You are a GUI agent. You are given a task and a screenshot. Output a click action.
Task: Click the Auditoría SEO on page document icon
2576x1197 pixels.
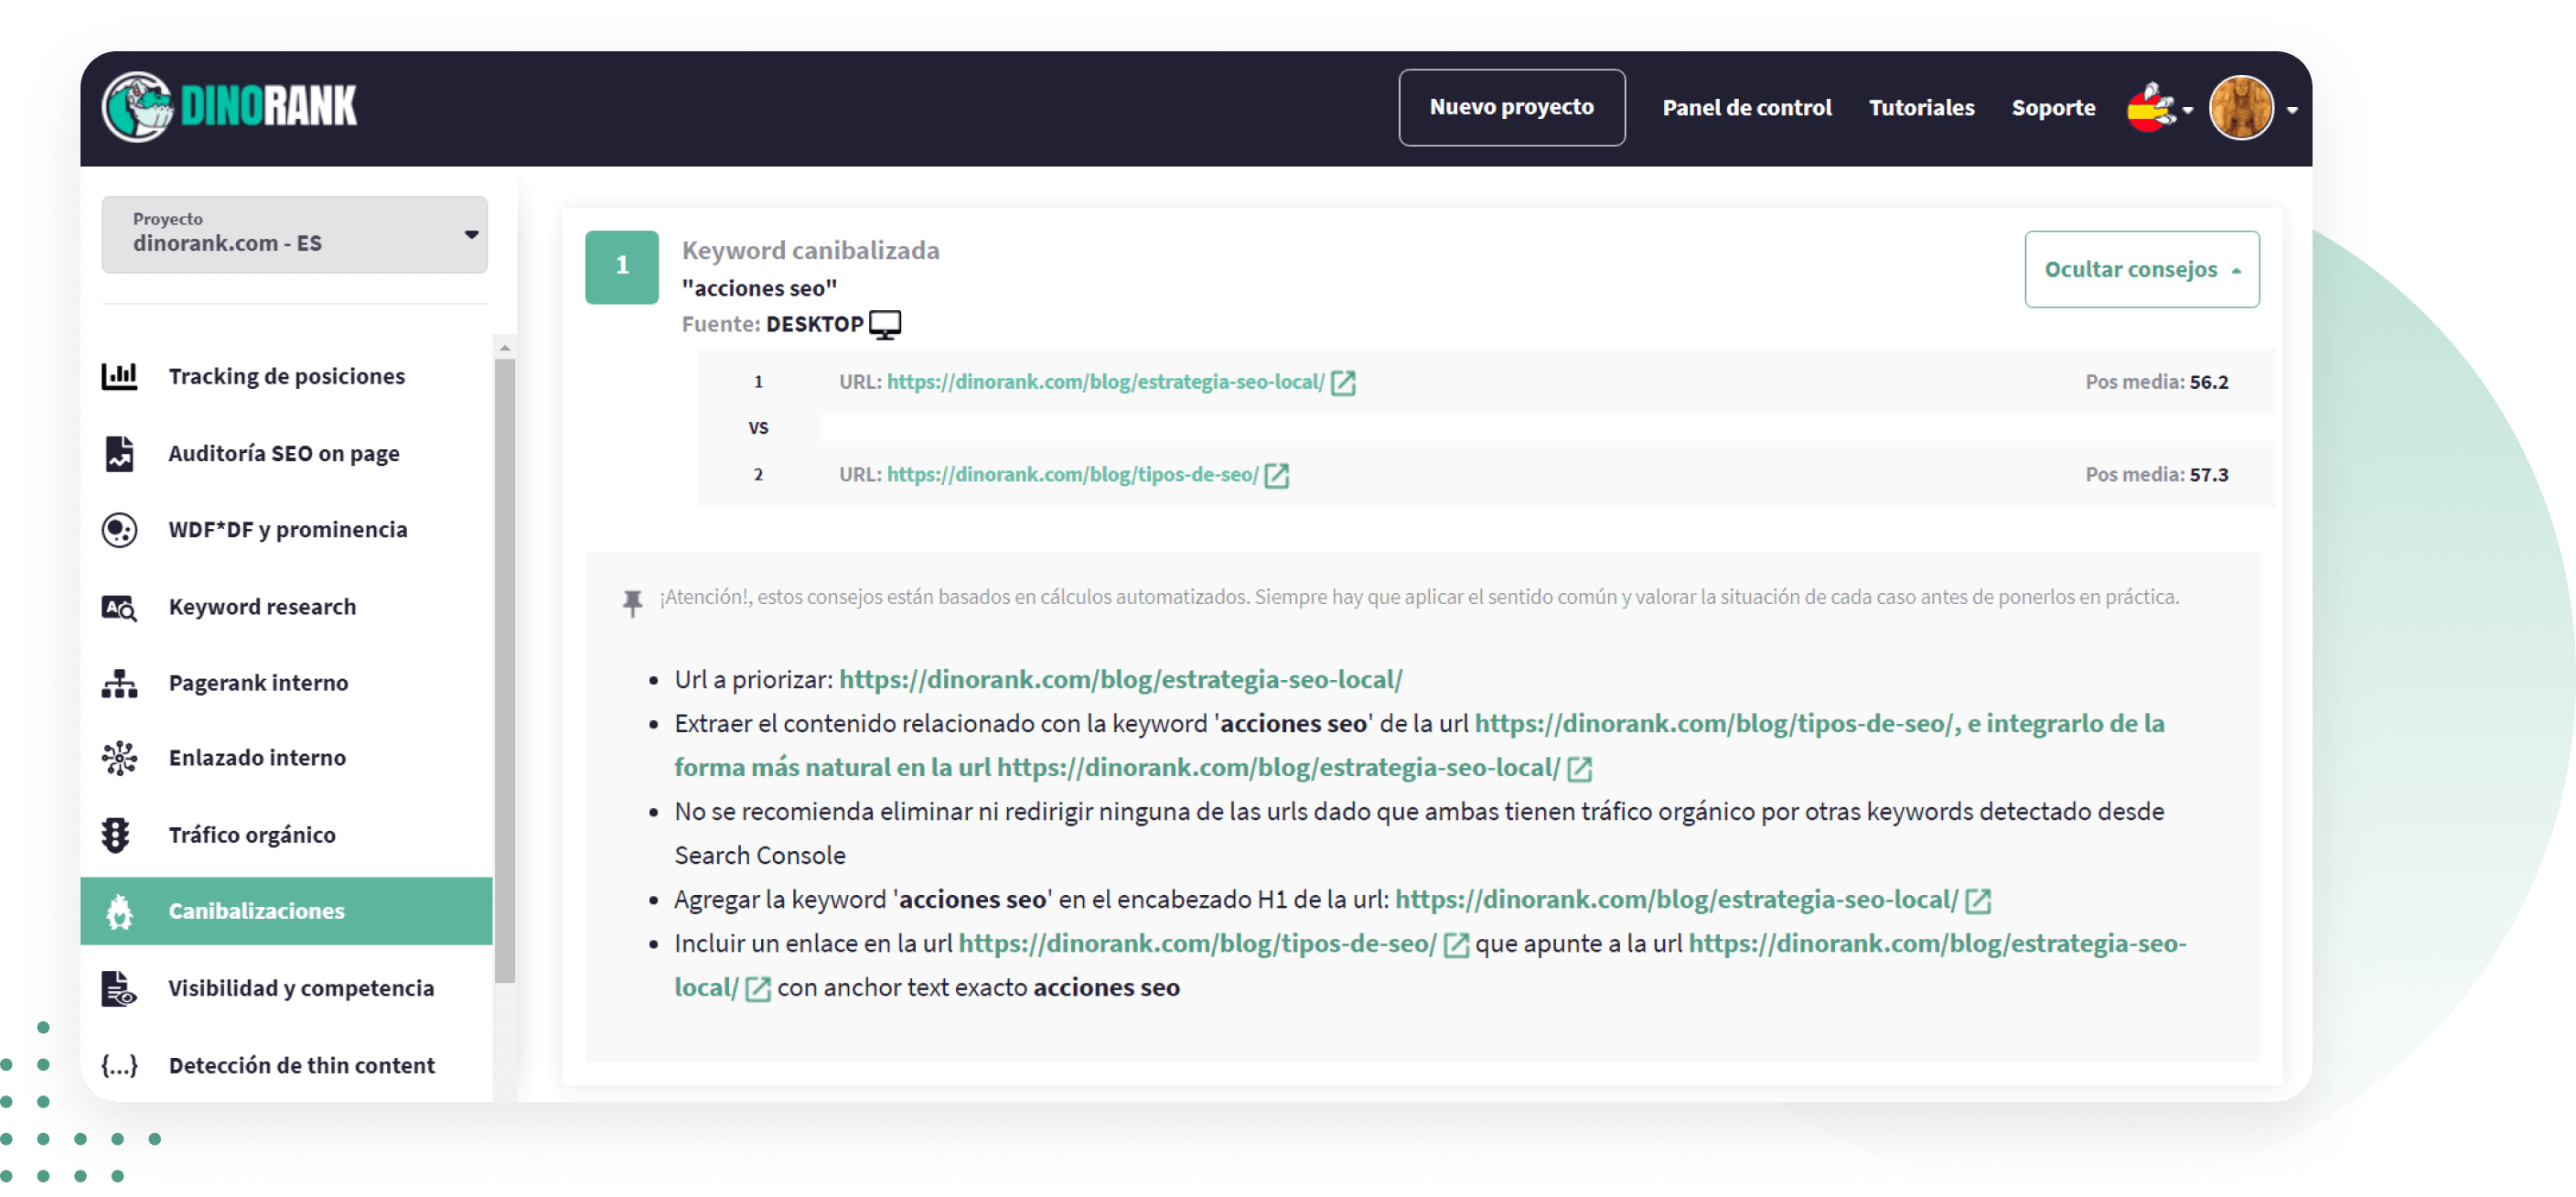(x=119, y=453)
